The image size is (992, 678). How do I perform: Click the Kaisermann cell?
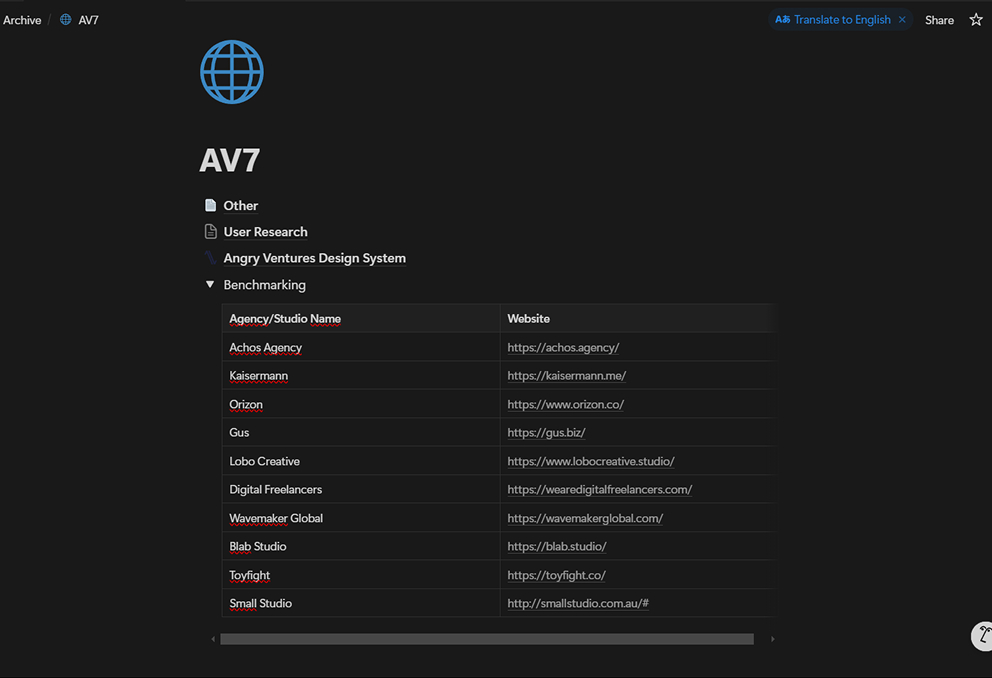point(361,376)
